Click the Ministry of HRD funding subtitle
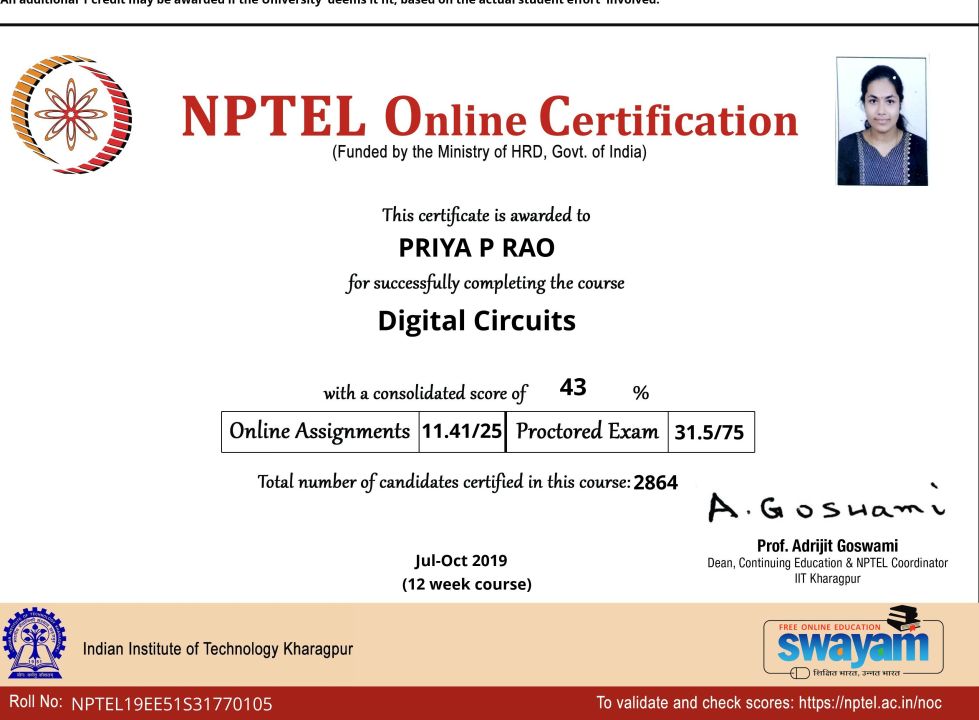The width and height of the screenshot is (979, 720). (x=490, y=152)
